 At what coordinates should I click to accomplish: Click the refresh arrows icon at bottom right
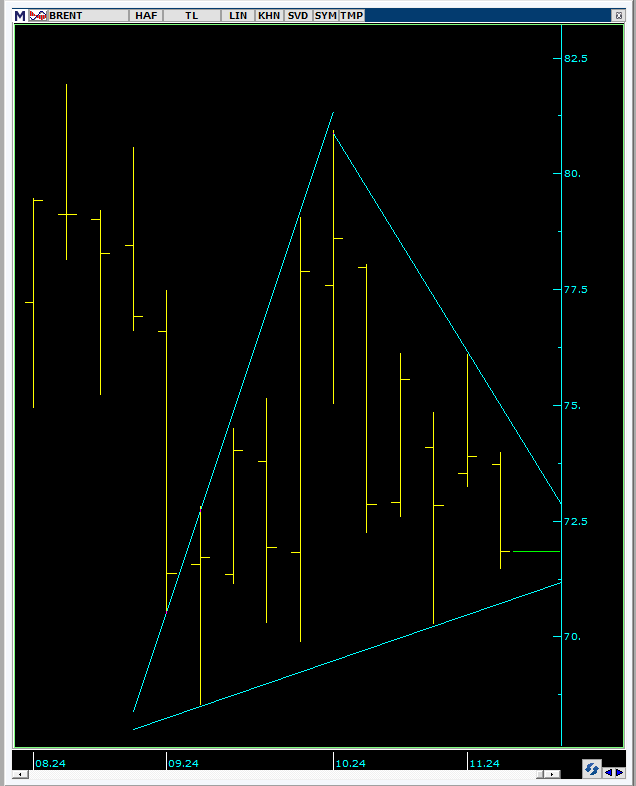[x=592, y=768]
